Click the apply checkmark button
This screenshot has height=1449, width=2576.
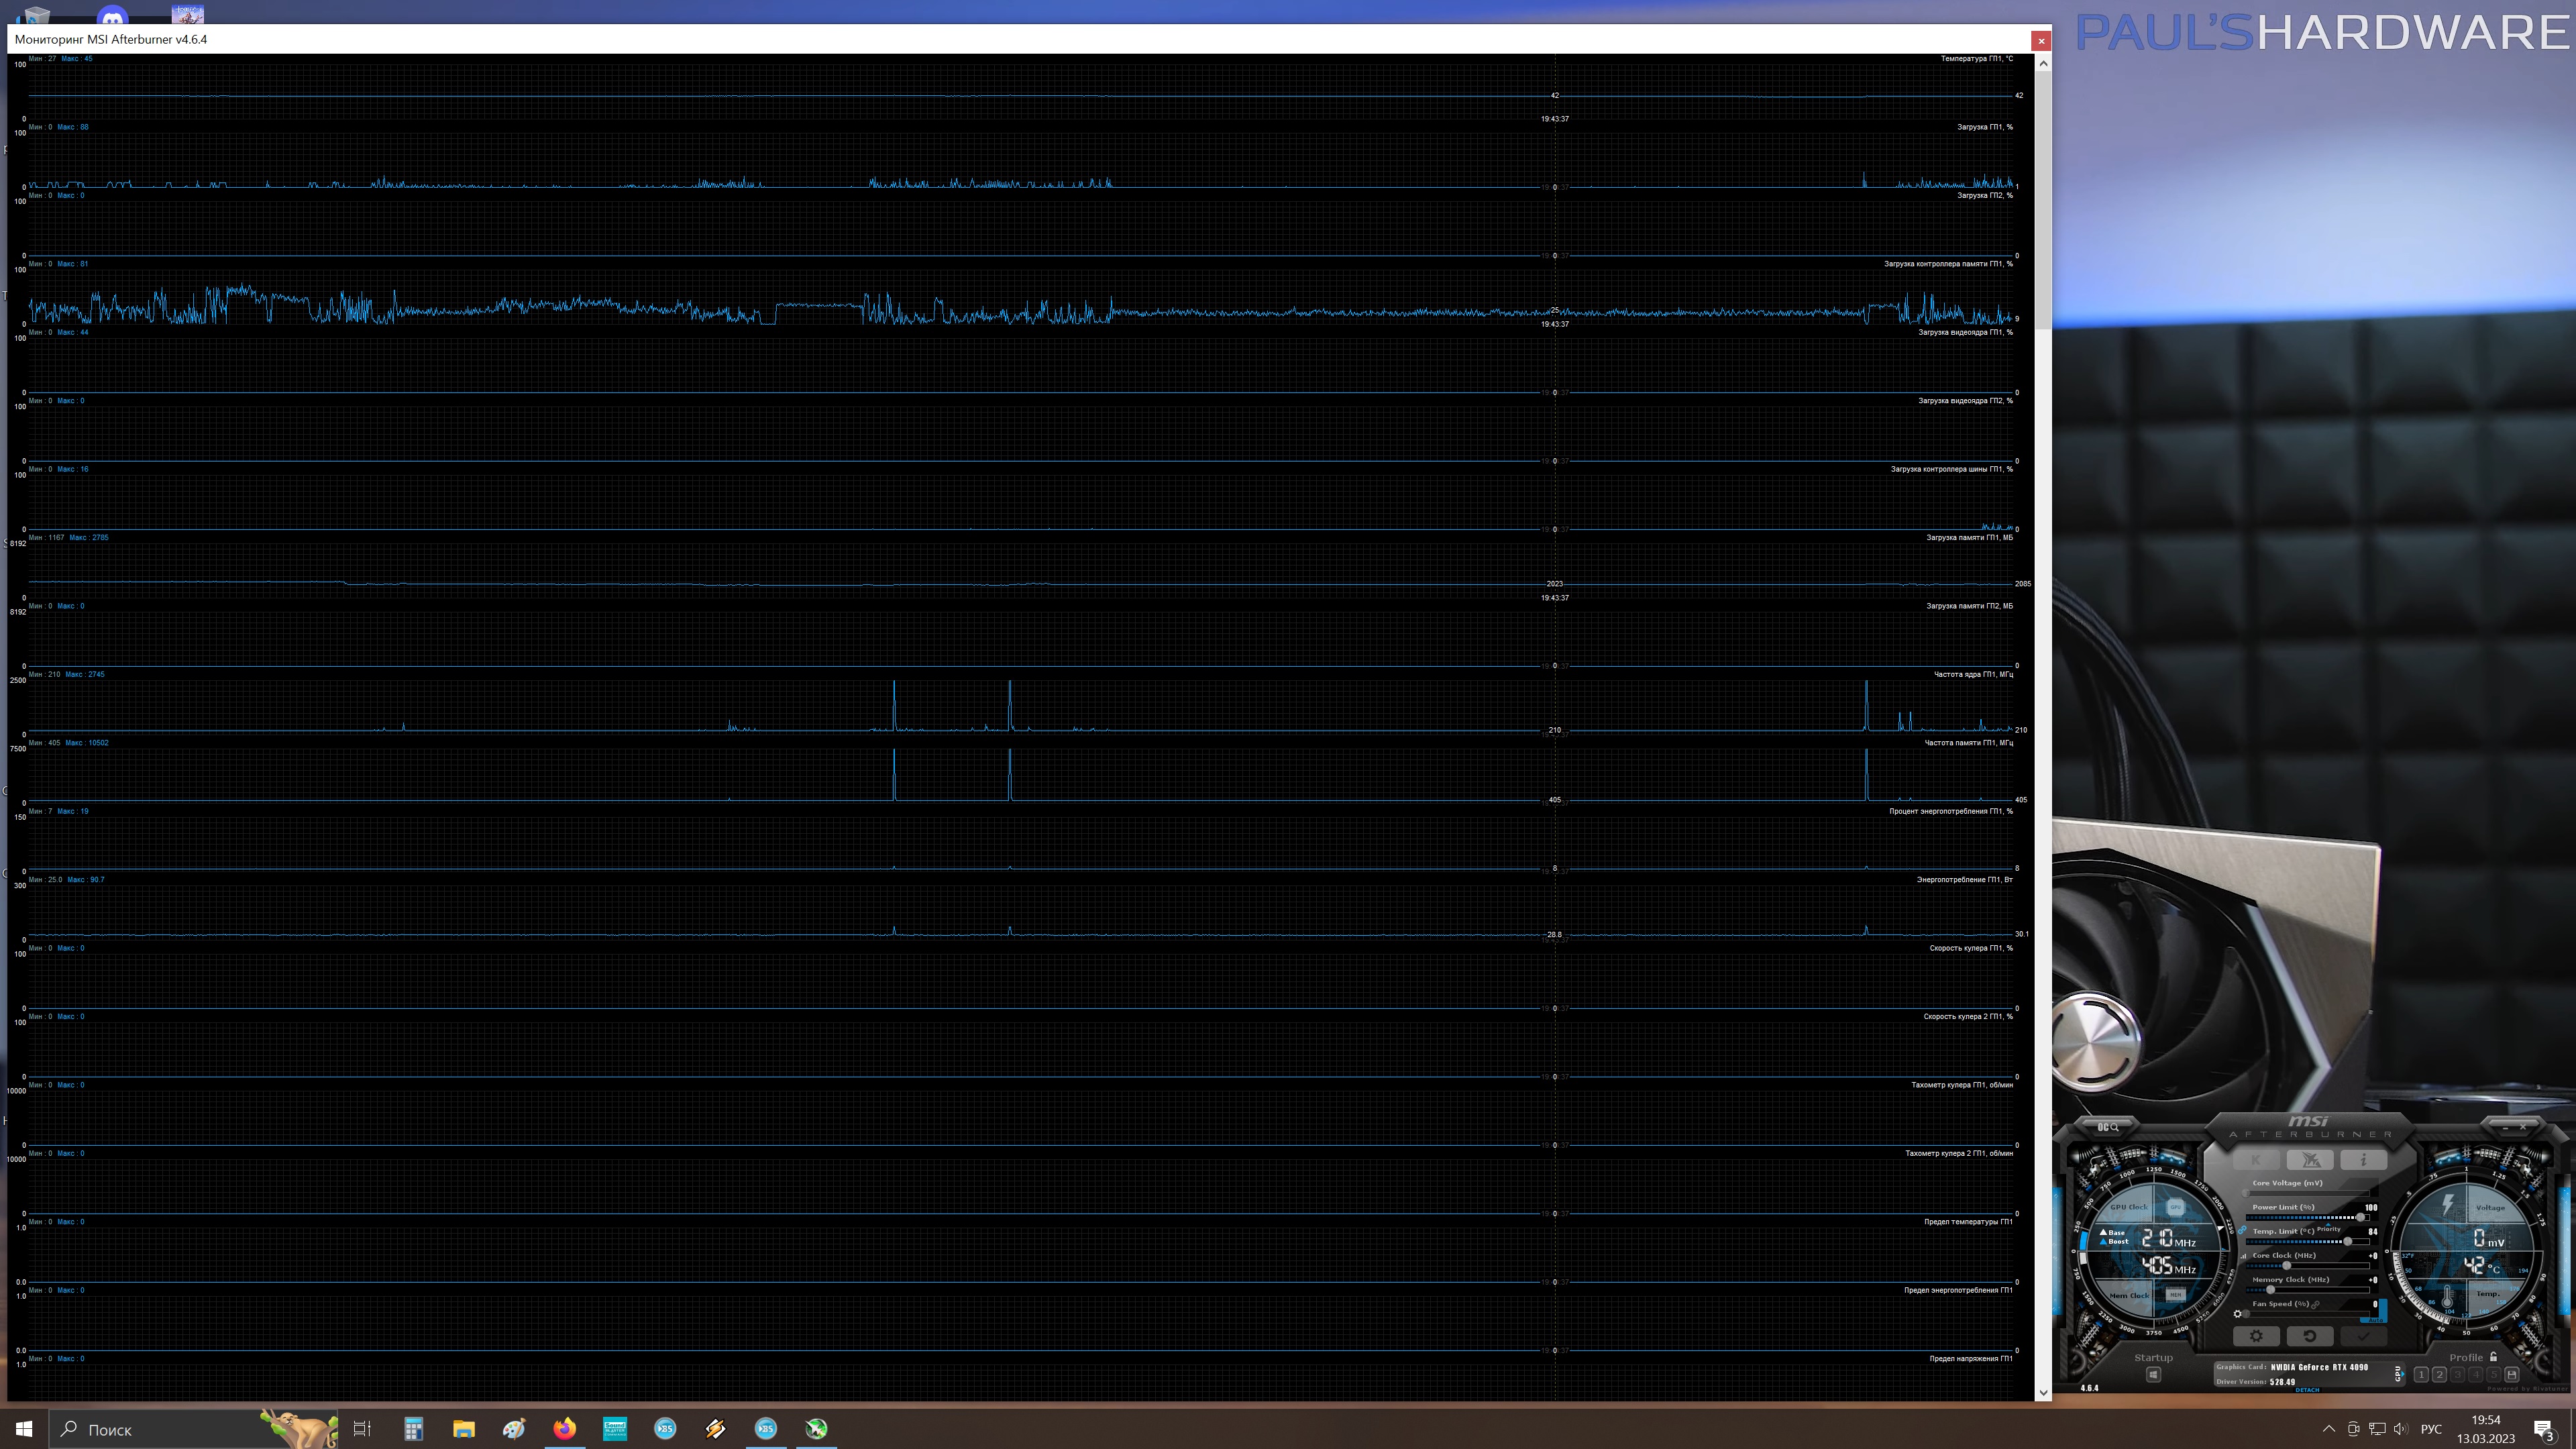(2363, 1336)
